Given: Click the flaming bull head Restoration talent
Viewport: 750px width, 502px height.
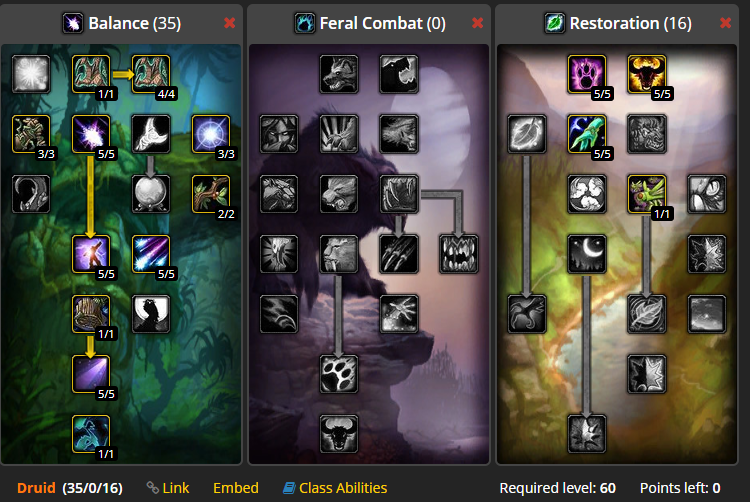Looking at the screenshot, I should pyautogui.click(x=646, y=74).
